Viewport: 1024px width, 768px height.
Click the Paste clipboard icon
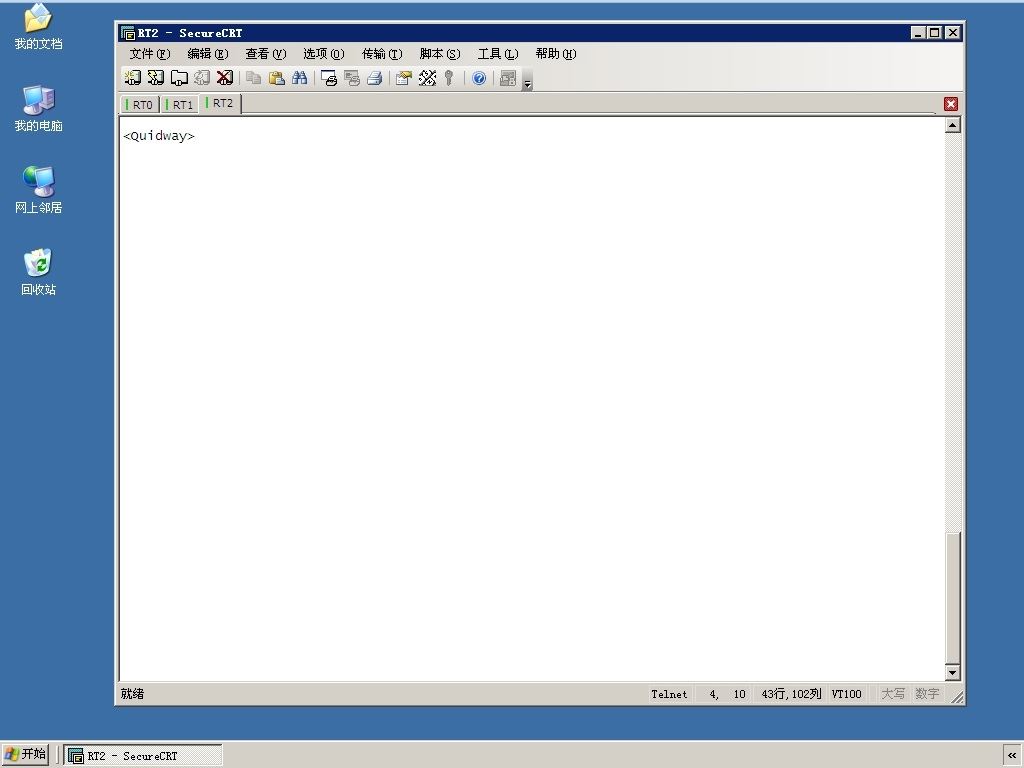tap(277, 78)
